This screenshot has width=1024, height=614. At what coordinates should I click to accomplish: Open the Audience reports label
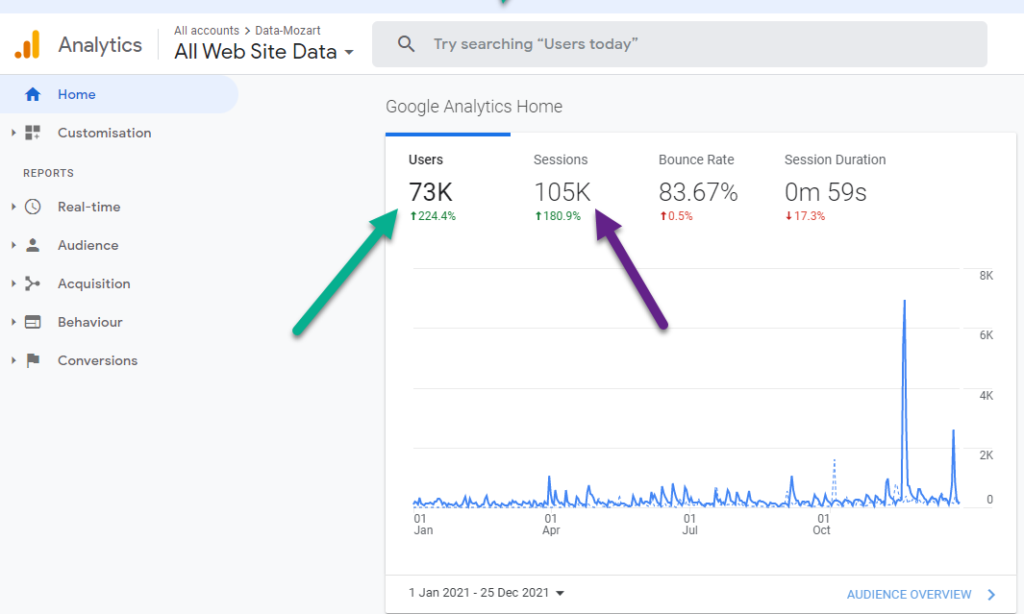(88, 245)
